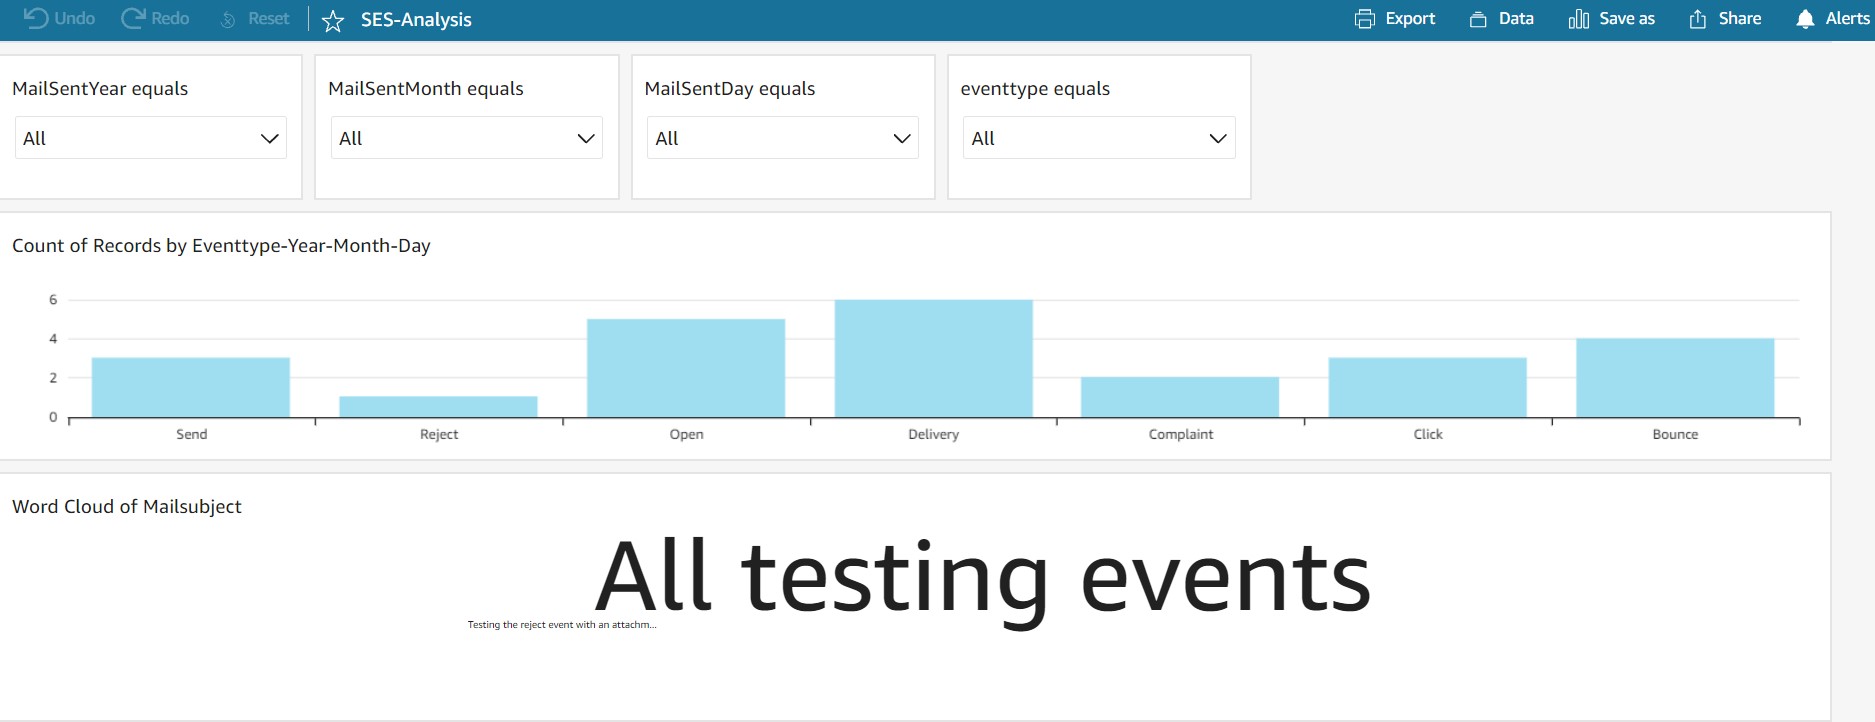Open the MailSentYear dropdown

[x=151, y=138]
